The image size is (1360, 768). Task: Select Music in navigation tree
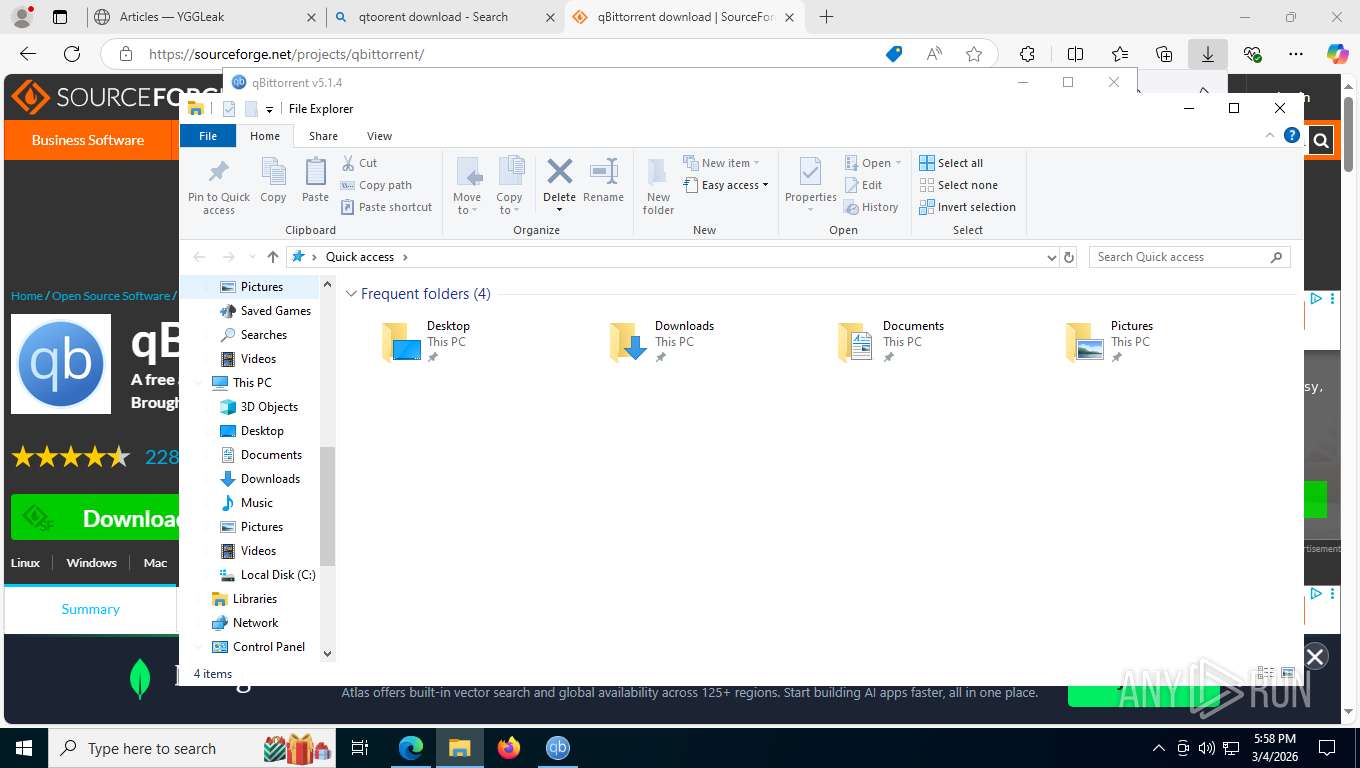[x=246, y=503]
